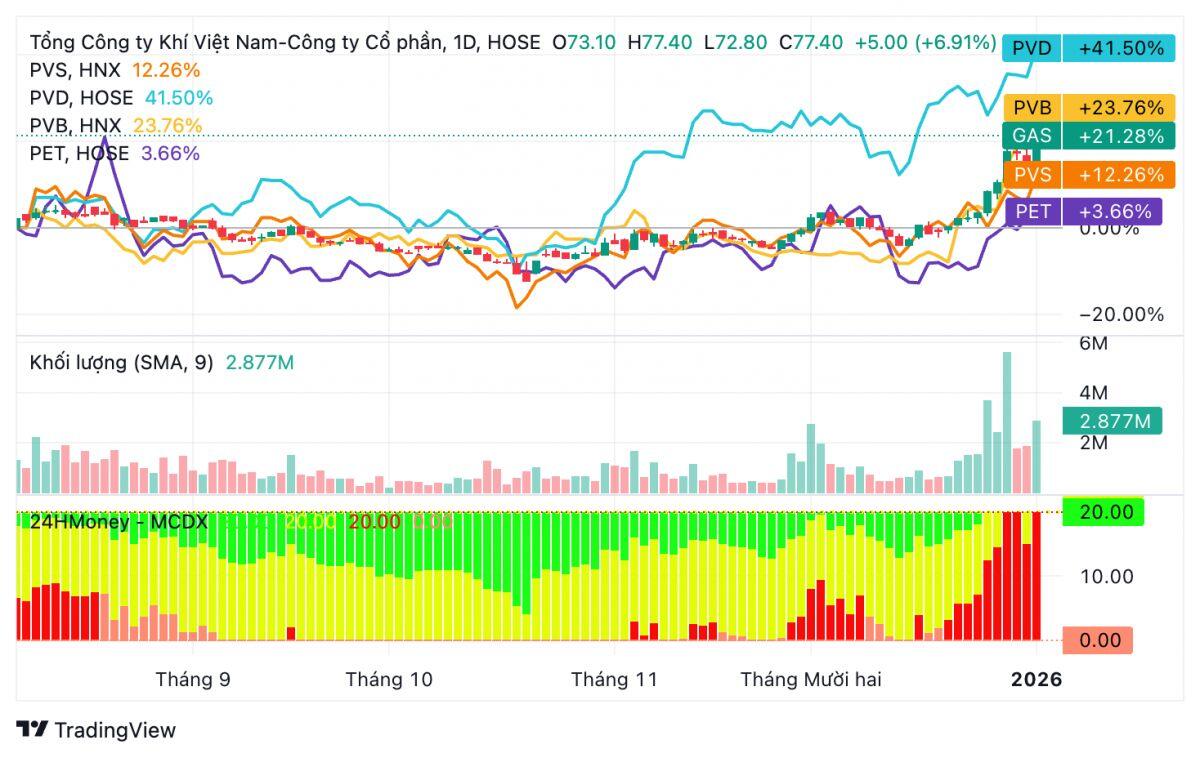Select the PVD +41.50% price label
Viewport: 1200px width, 758px height.
click(1086, 48)
